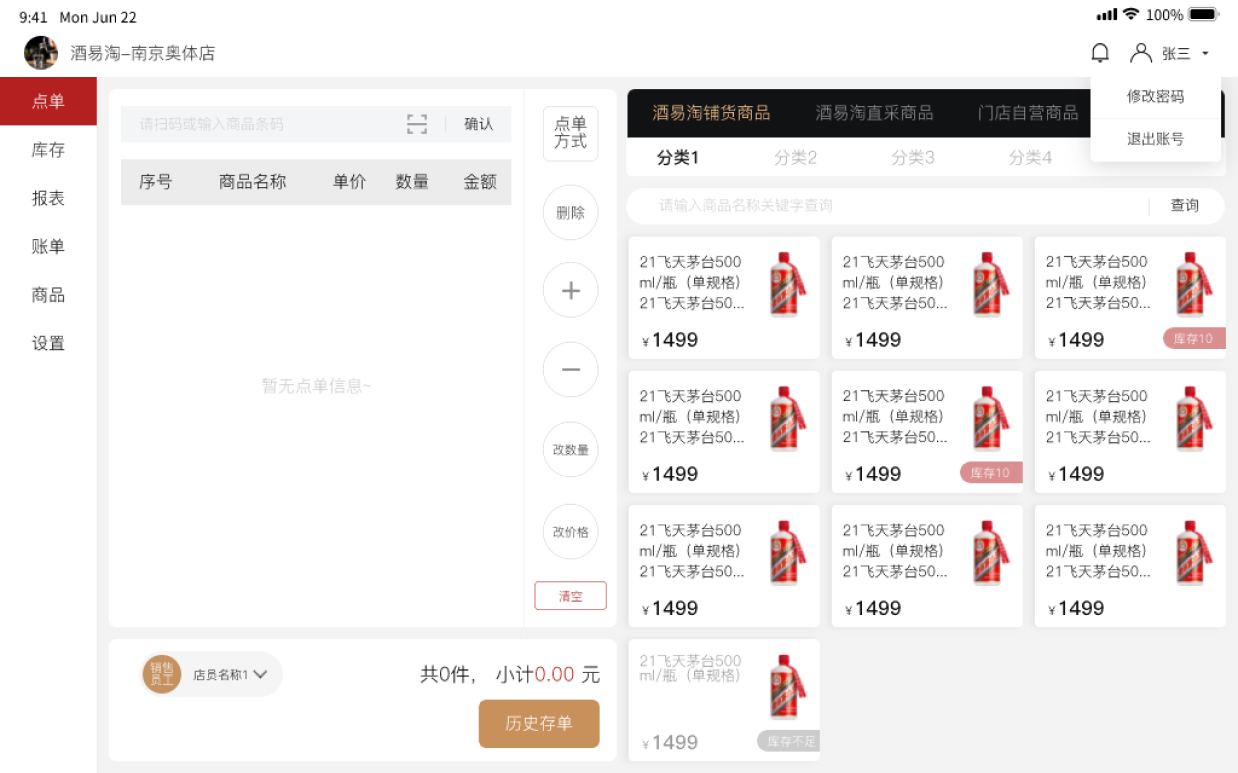Click the 点单方式 button
Screen dimensions: 1238x773
pos(571,133)
